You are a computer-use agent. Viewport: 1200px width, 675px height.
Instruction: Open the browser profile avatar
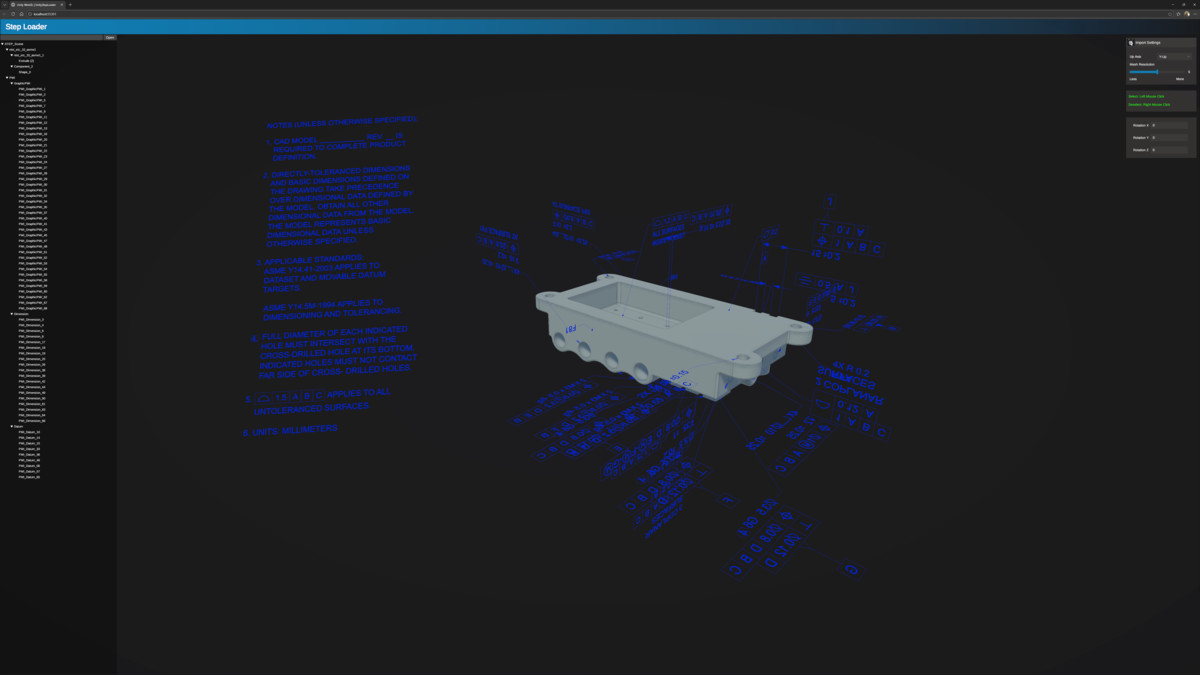(1187, 14)
